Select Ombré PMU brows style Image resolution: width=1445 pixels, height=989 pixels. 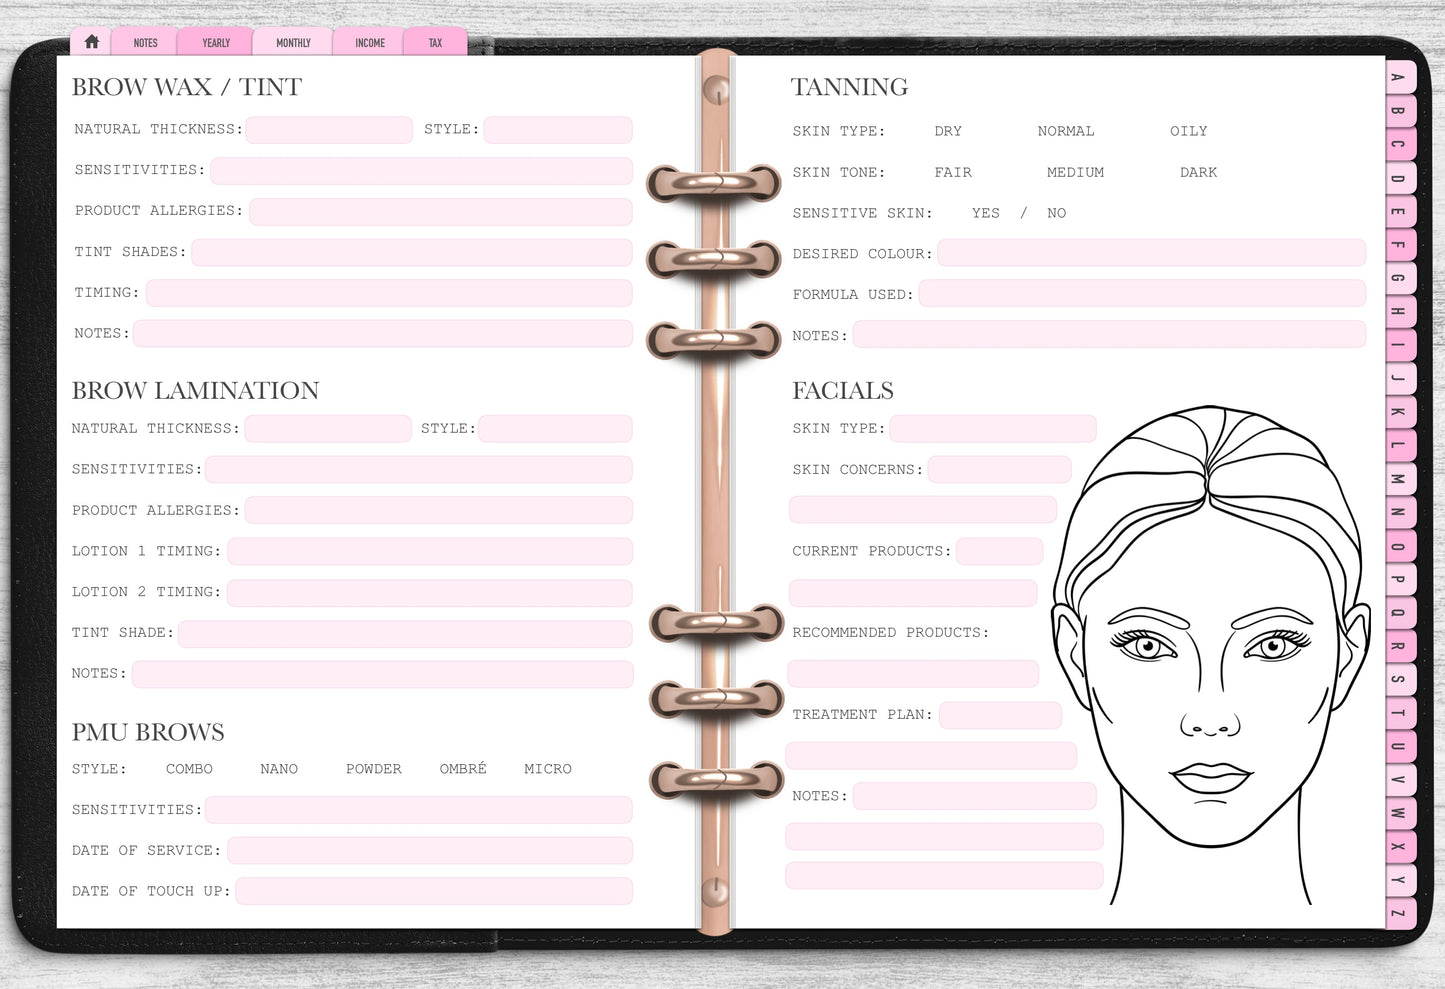(x=463, y=769)
